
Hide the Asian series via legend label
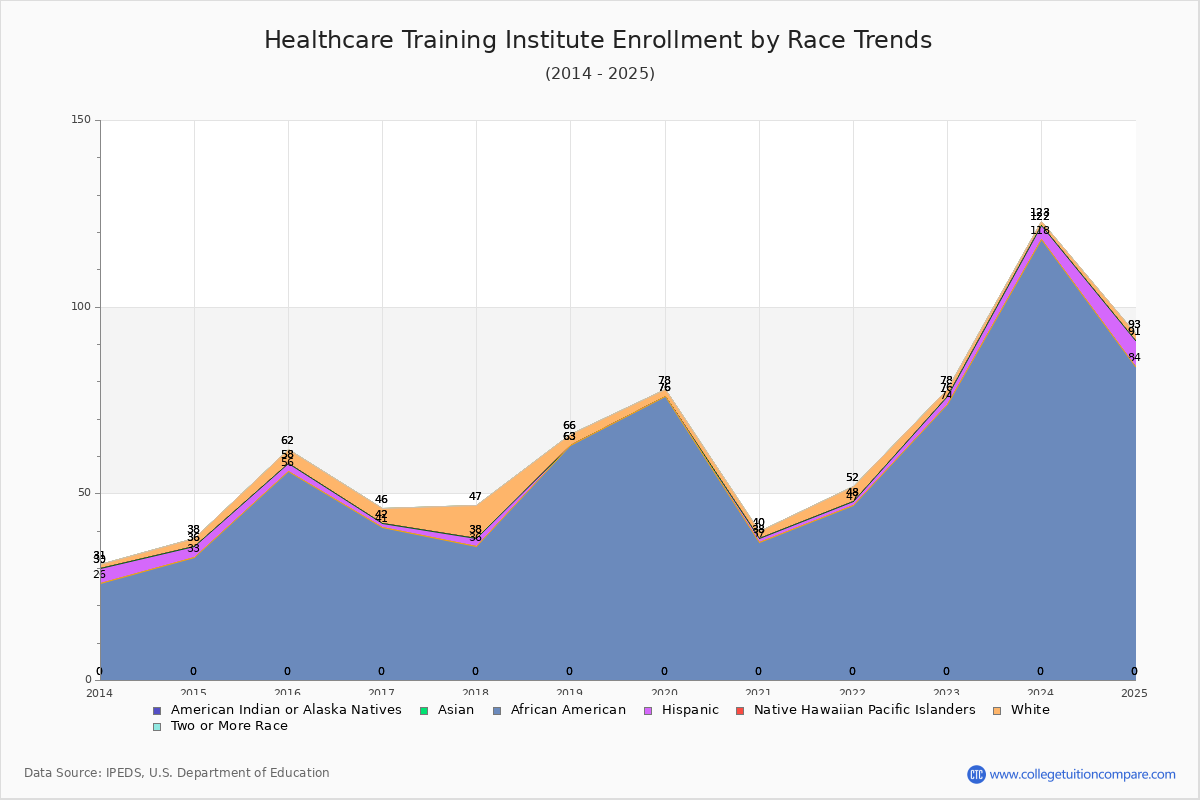[455, 710]
